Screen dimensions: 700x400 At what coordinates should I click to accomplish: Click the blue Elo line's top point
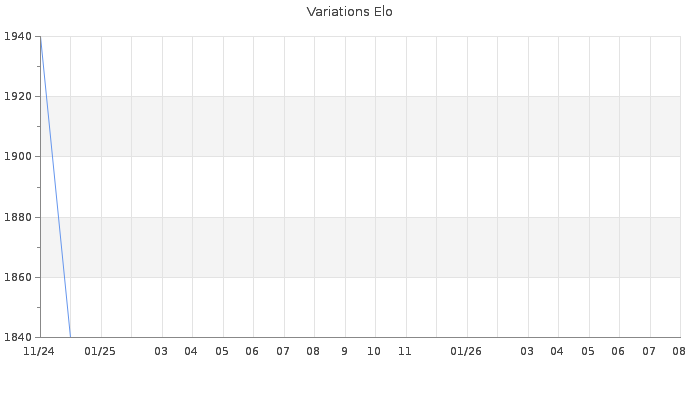click(41, 37)
